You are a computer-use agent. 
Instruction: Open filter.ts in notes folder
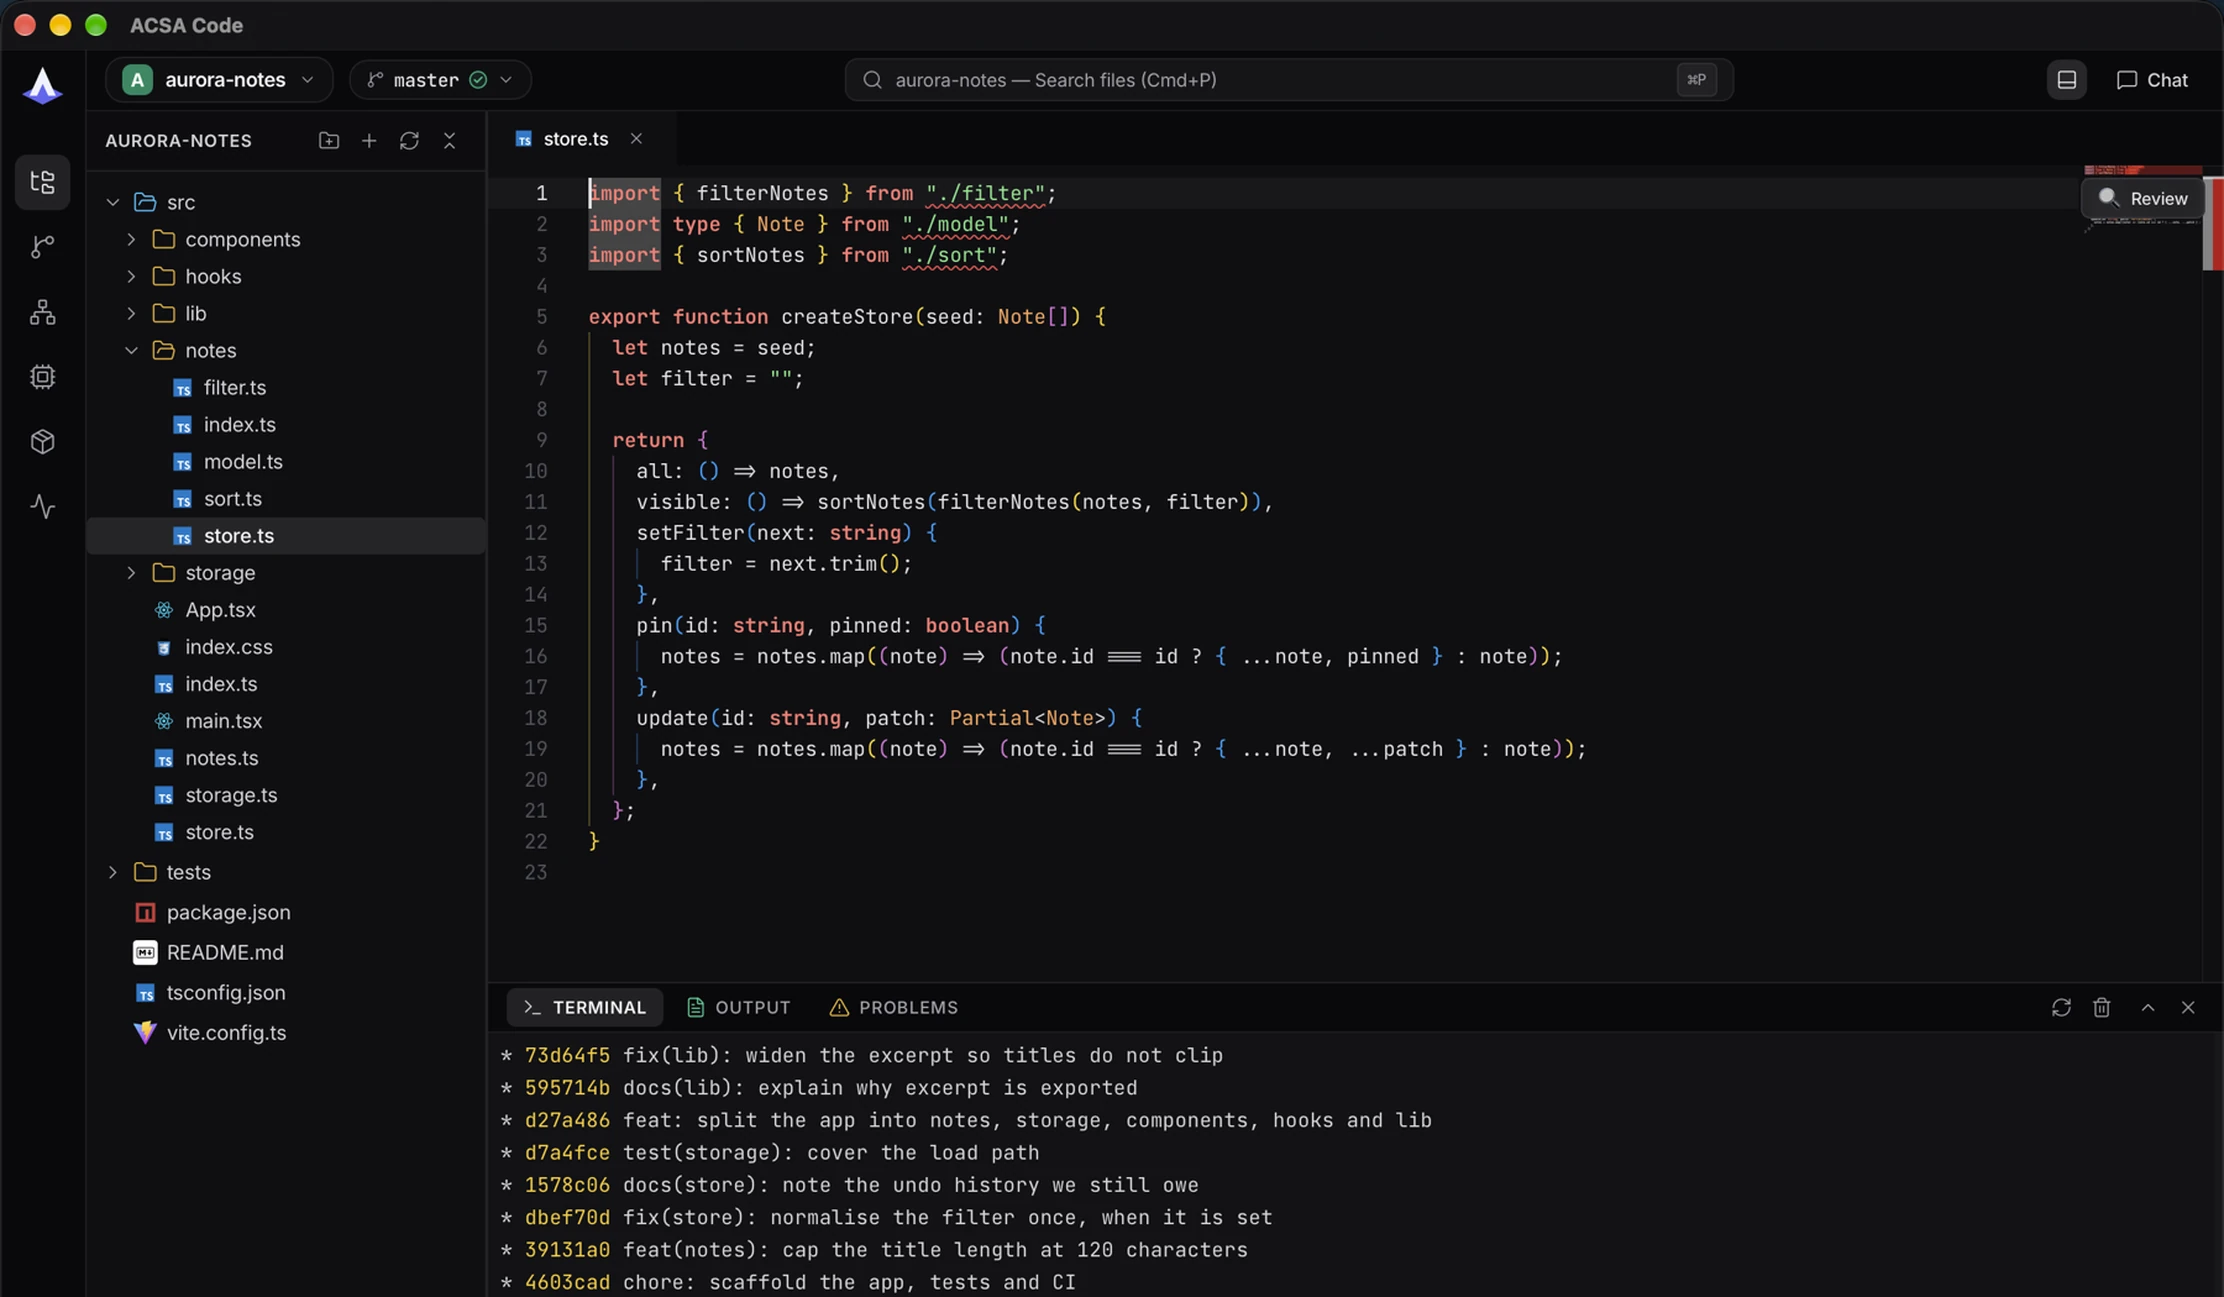click(286, 388)
